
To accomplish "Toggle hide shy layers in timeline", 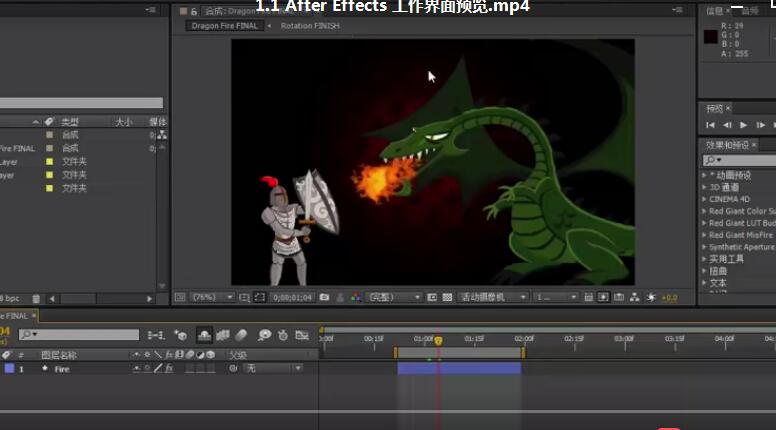I will click(x=204, y=335).
